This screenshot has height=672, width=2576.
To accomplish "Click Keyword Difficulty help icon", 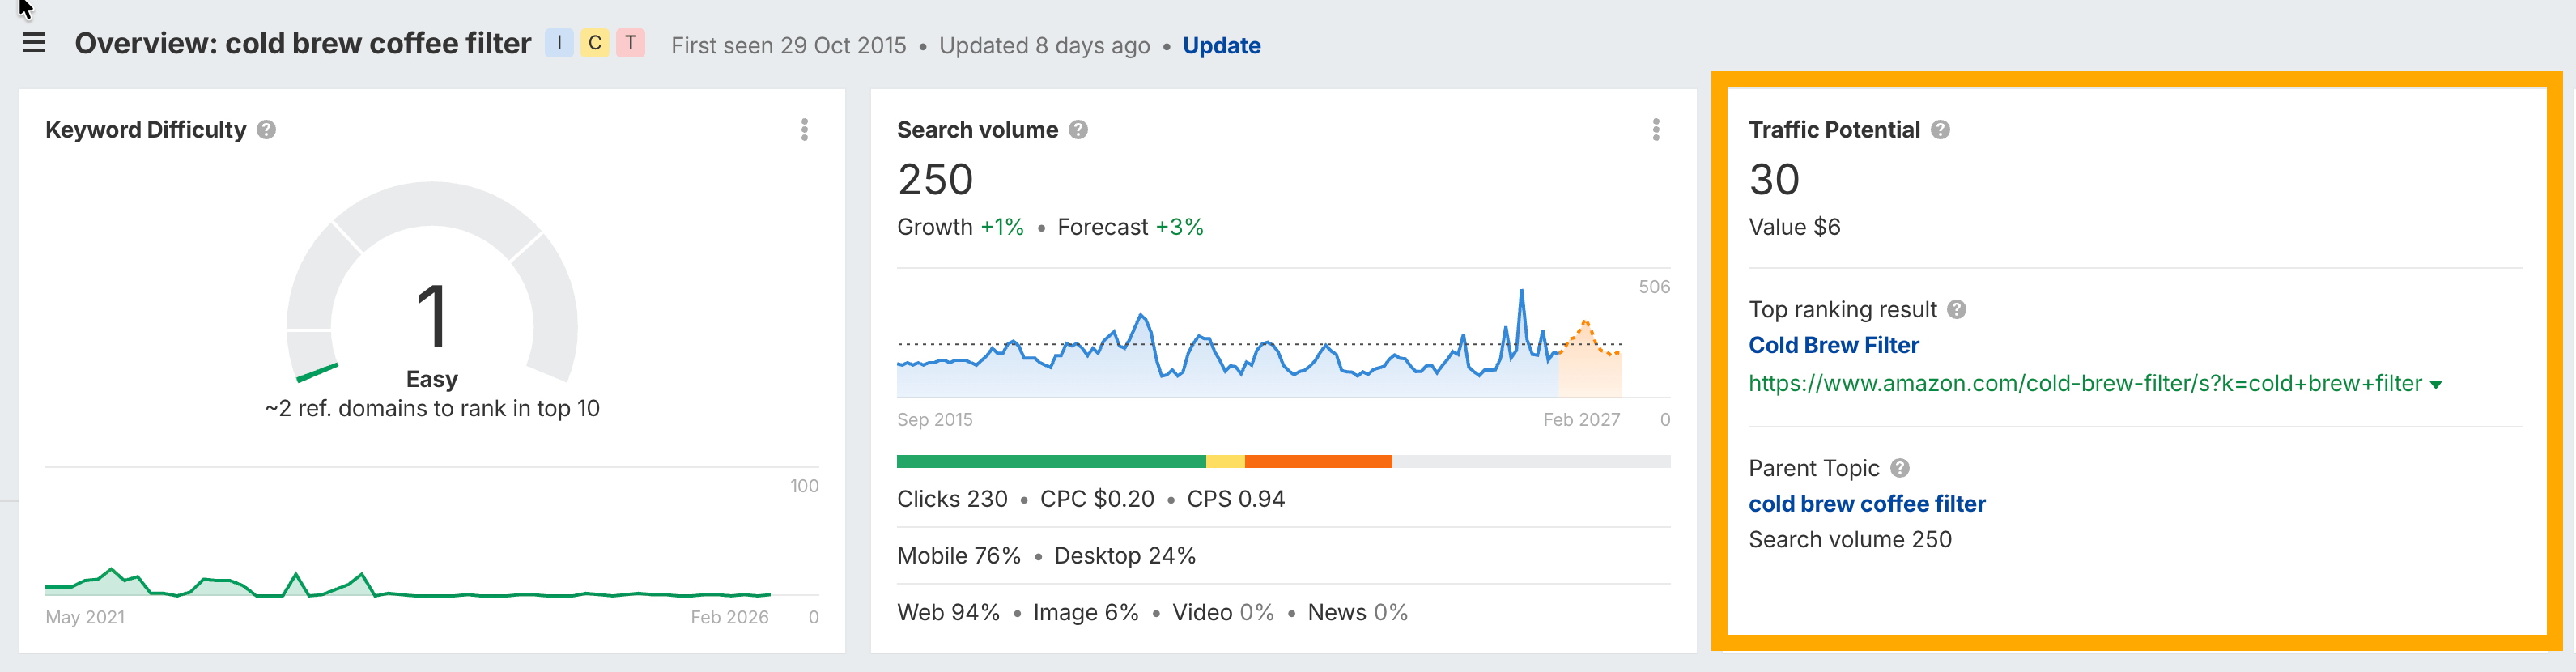I will coord(266,130).
